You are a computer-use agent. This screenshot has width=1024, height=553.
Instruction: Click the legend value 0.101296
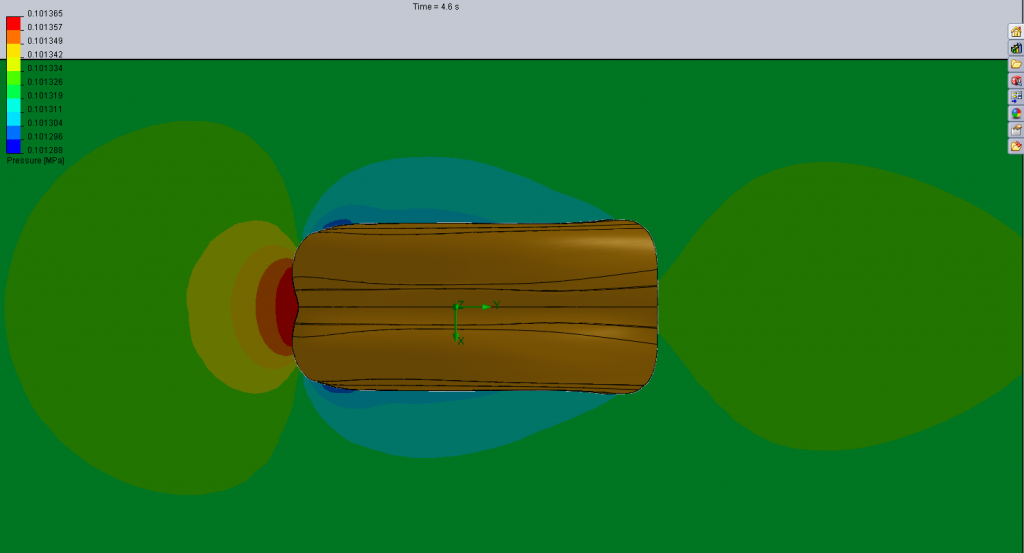click(45, 137)
